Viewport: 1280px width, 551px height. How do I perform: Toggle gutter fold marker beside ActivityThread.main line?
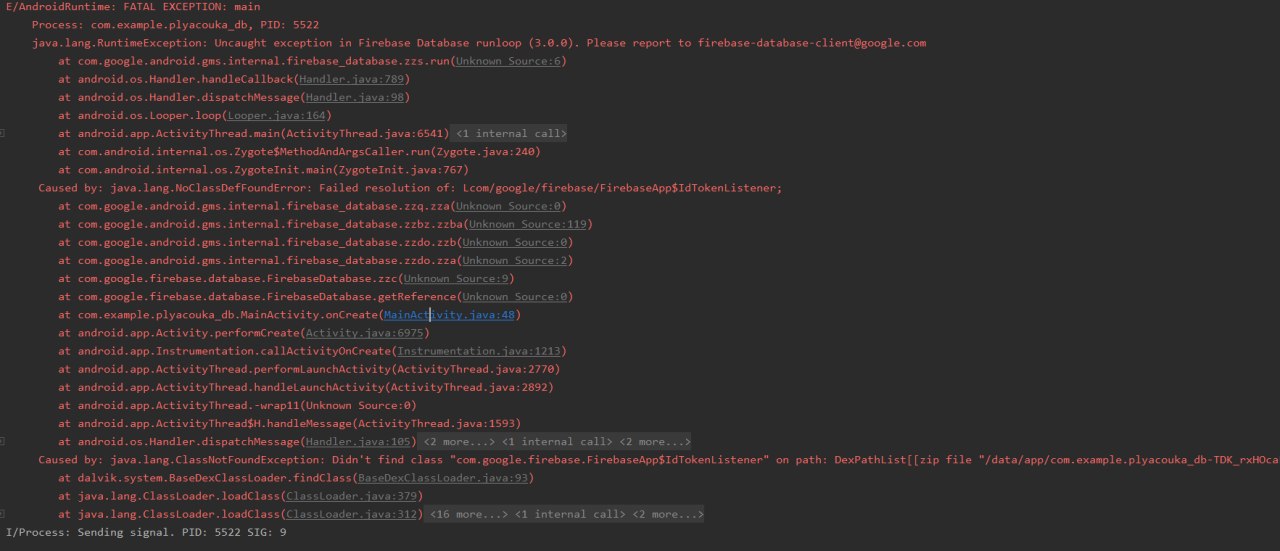point(3,133)
